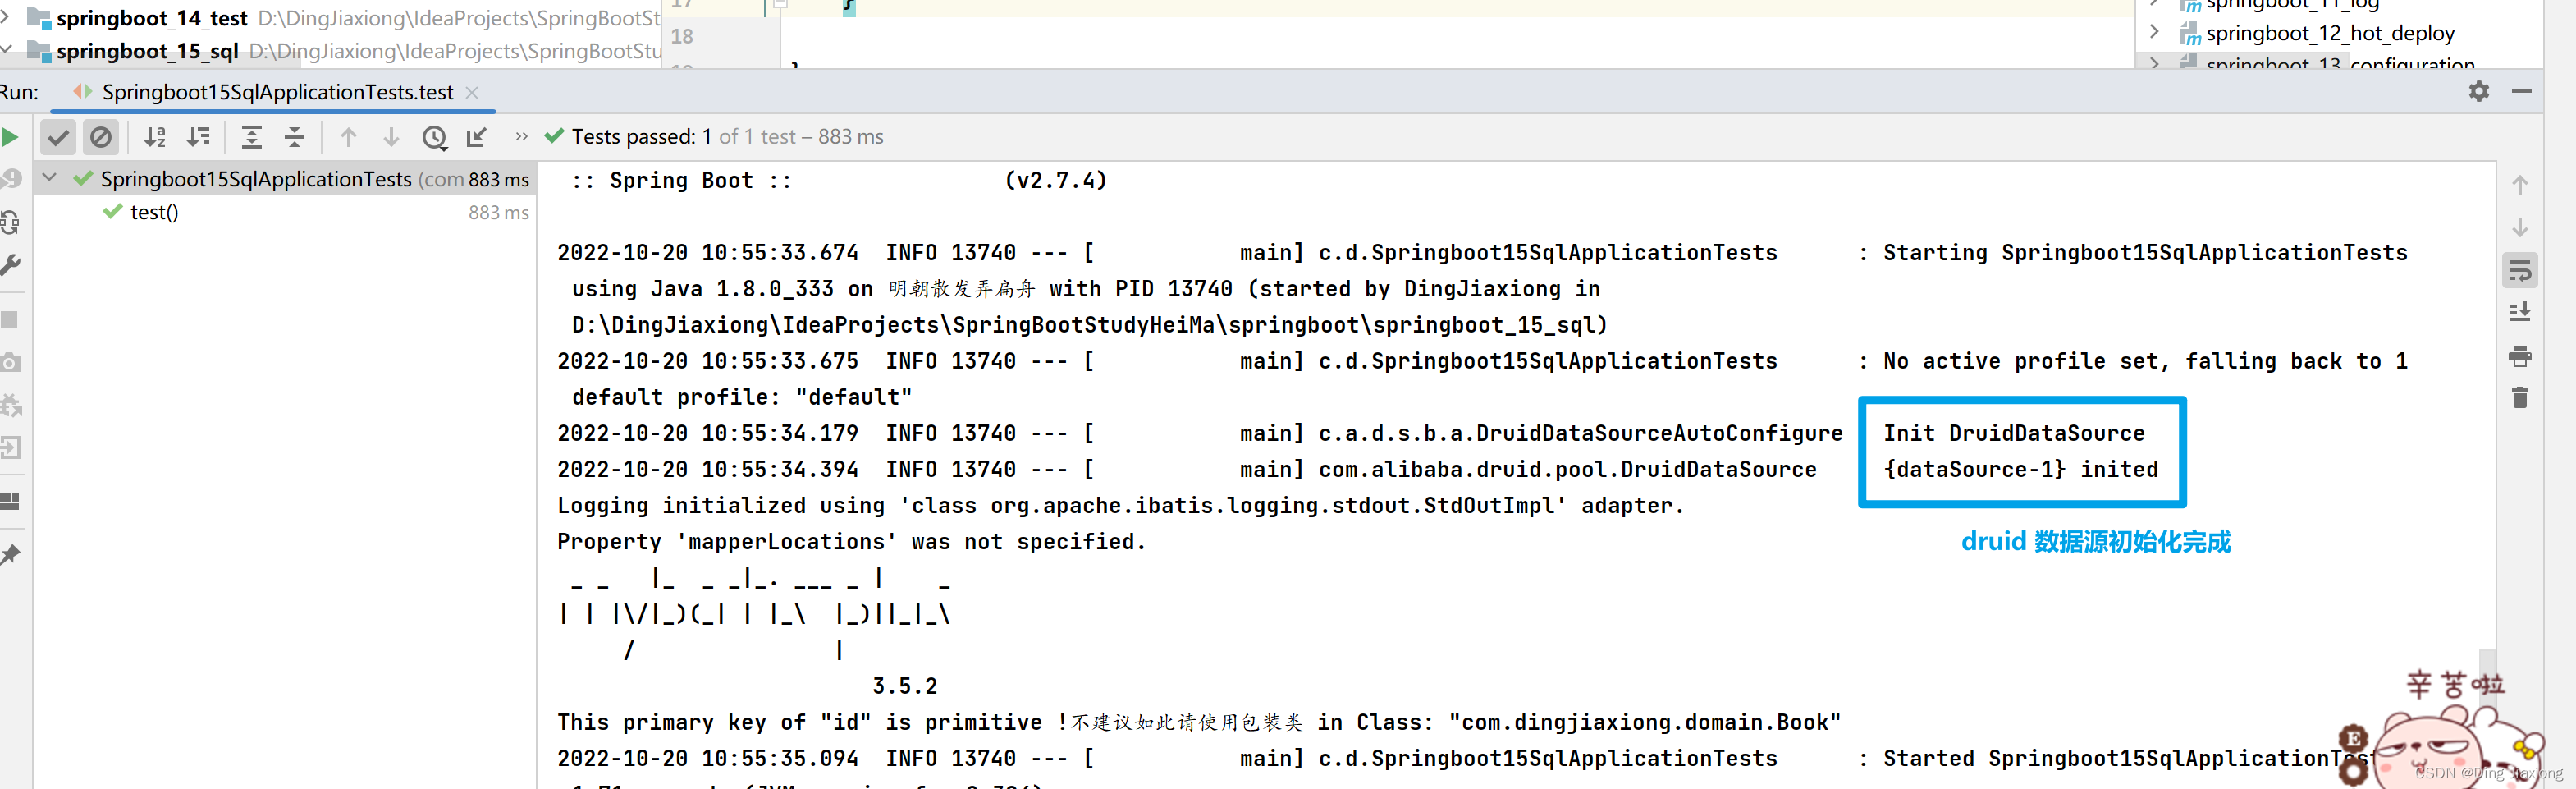Sort tests by duration
Screen dimensions: 2576x789
(x=199, y=137)
